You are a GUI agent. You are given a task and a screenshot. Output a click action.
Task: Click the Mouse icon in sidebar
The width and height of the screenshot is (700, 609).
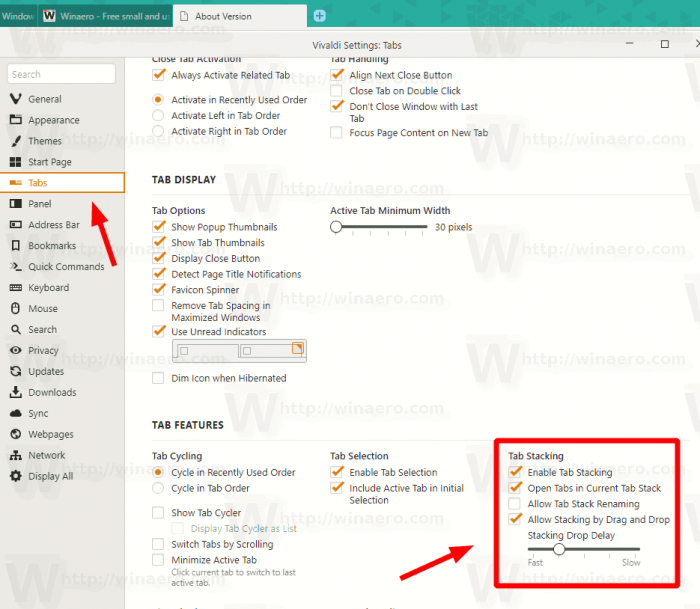[16, 309]
